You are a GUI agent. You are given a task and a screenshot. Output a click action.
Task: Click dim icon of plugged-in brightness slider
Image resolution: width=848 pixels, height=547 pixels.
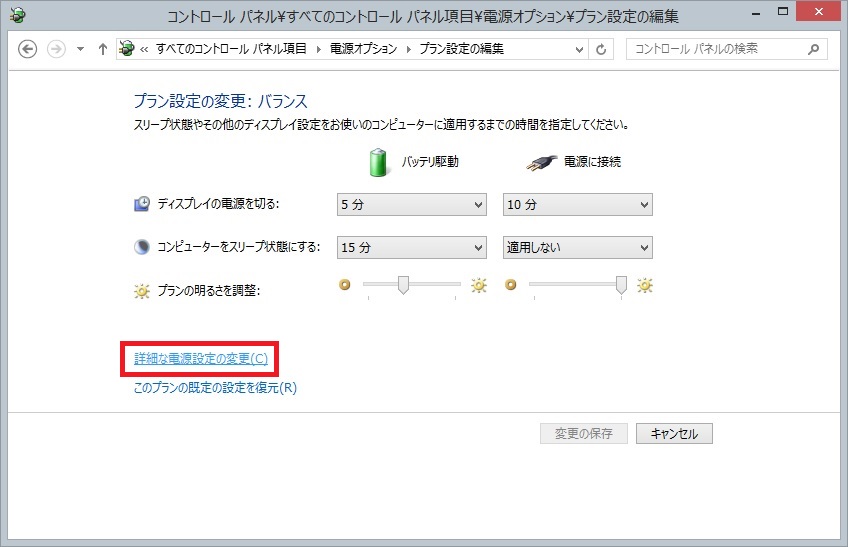(x=511, y=284)
